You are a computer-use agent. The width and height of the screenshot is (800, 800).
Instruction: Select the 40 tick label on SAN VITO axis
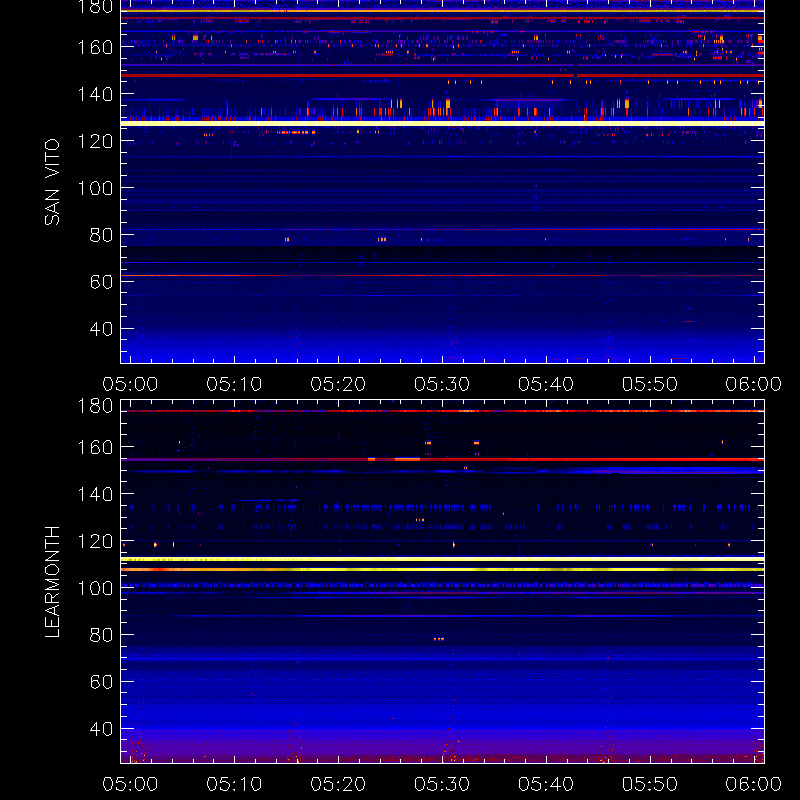click(101, 329)
